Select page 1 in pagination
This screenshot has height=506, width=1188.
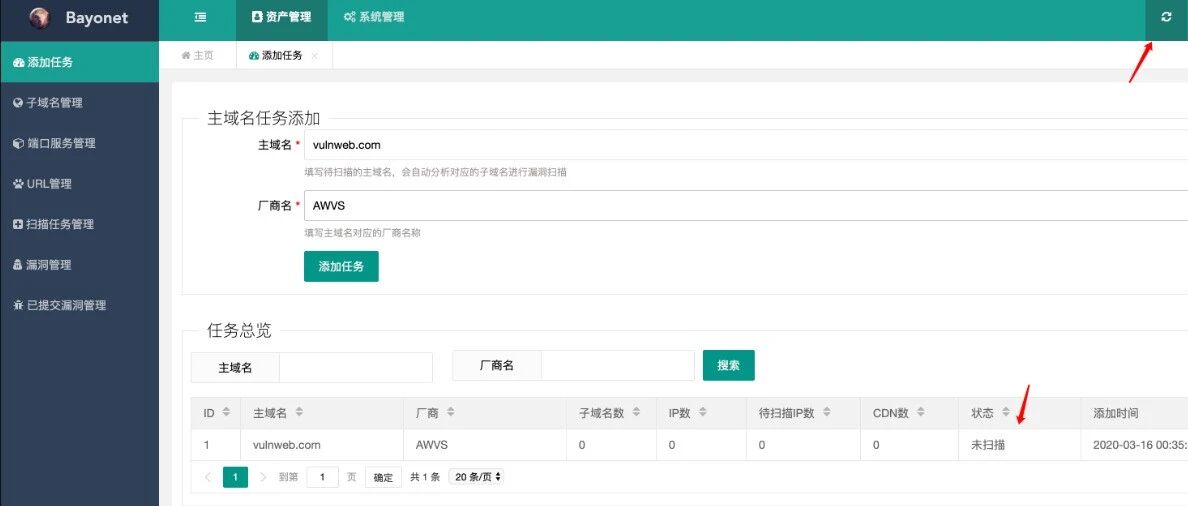(x=236, y=477)
